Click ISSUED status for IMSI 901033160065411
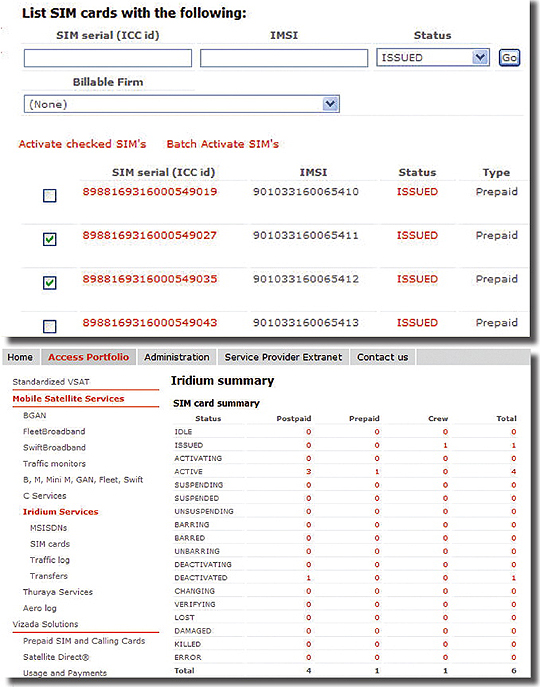The width and height of the screenshot is (540, 687). pos(417,236)
